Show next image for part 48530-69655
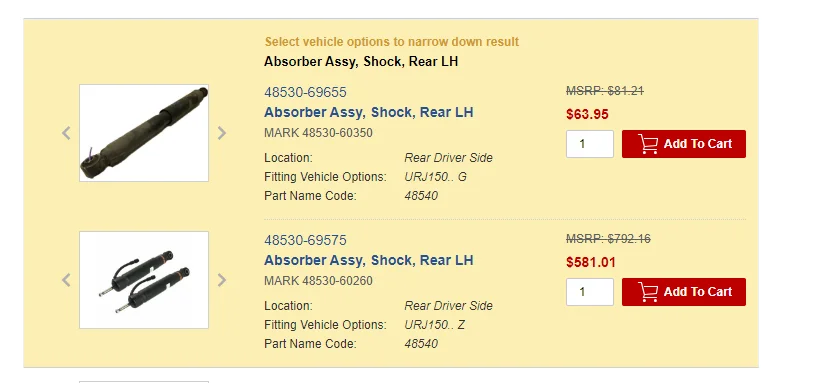Screen dimensions: 813x383 [x=222, y=133]
